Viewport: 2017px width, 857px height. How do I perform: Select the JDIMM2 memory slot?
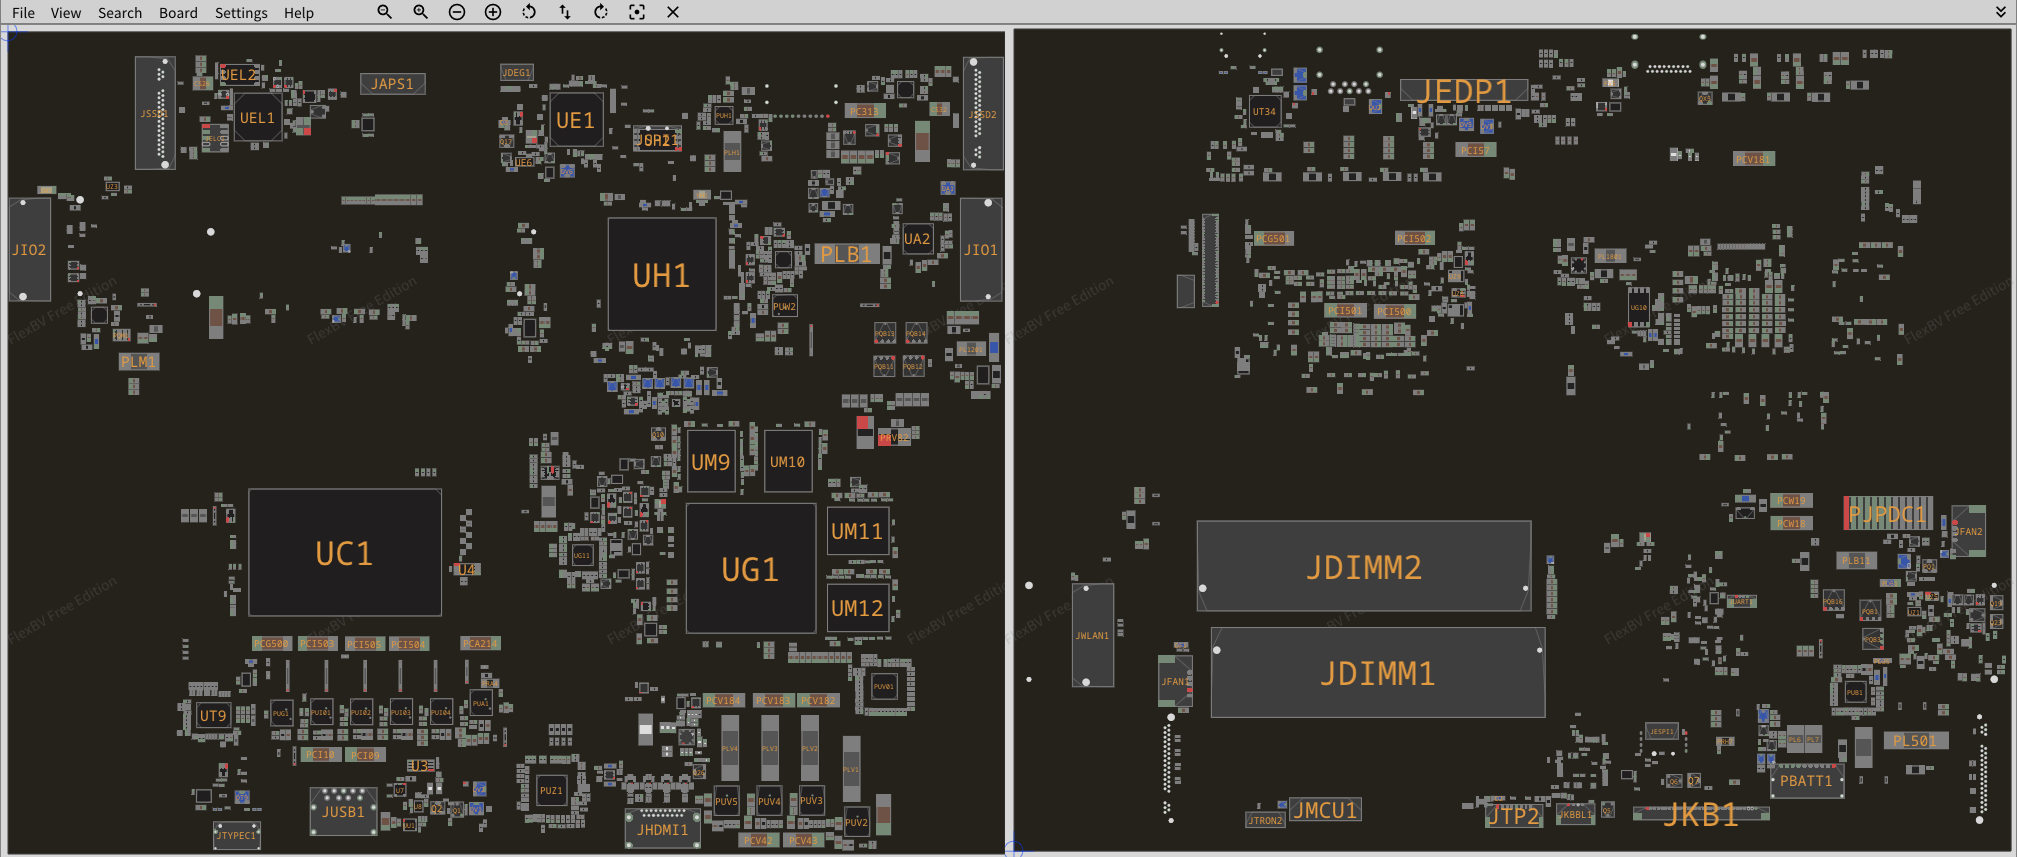1363,567
